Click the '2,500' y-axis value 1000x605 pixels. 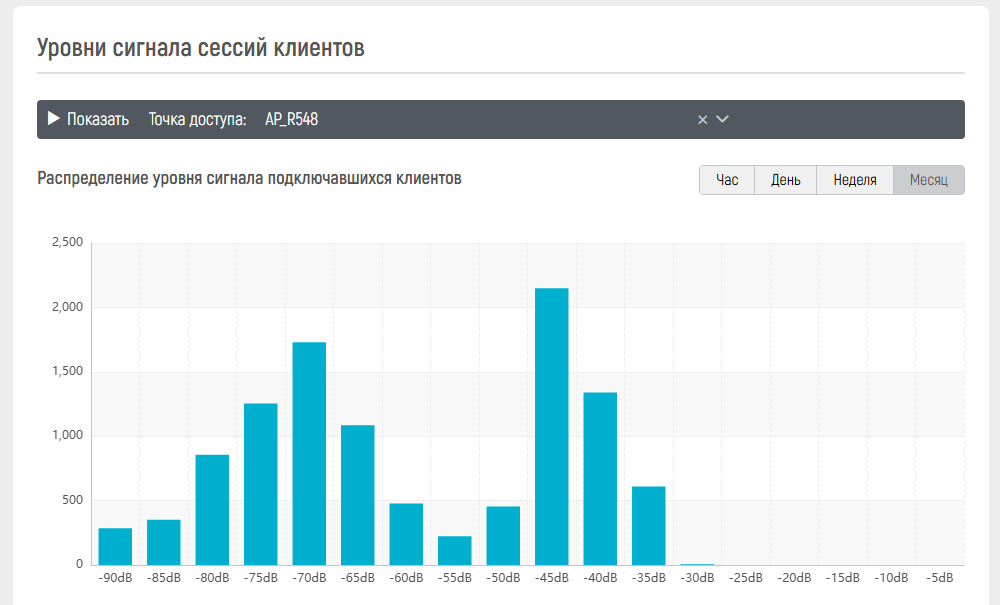point(68,242)
